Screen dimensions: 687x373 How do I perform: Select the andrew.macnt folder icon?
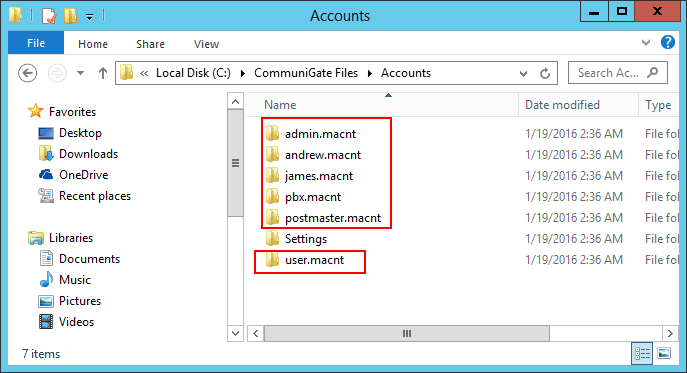272,154
